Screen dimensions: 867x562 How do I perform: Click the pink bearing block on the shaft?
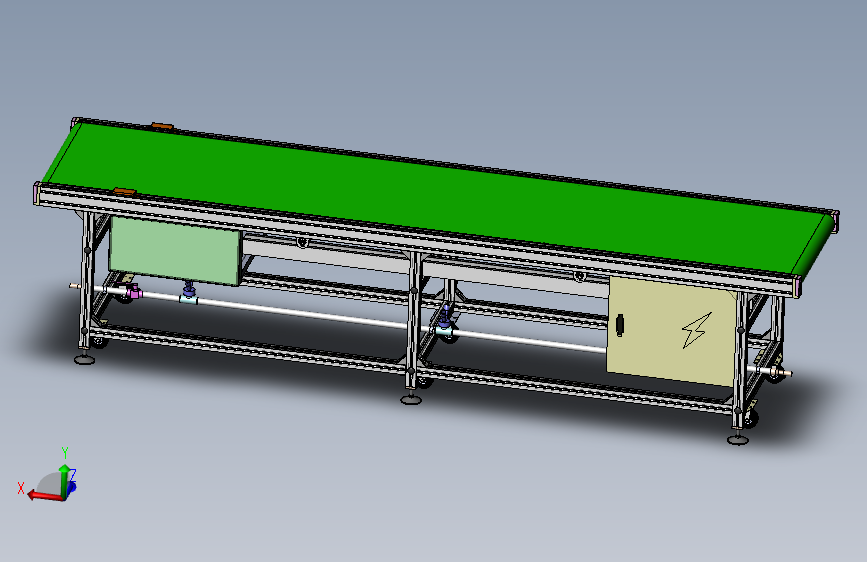click(x=133, y=291)
